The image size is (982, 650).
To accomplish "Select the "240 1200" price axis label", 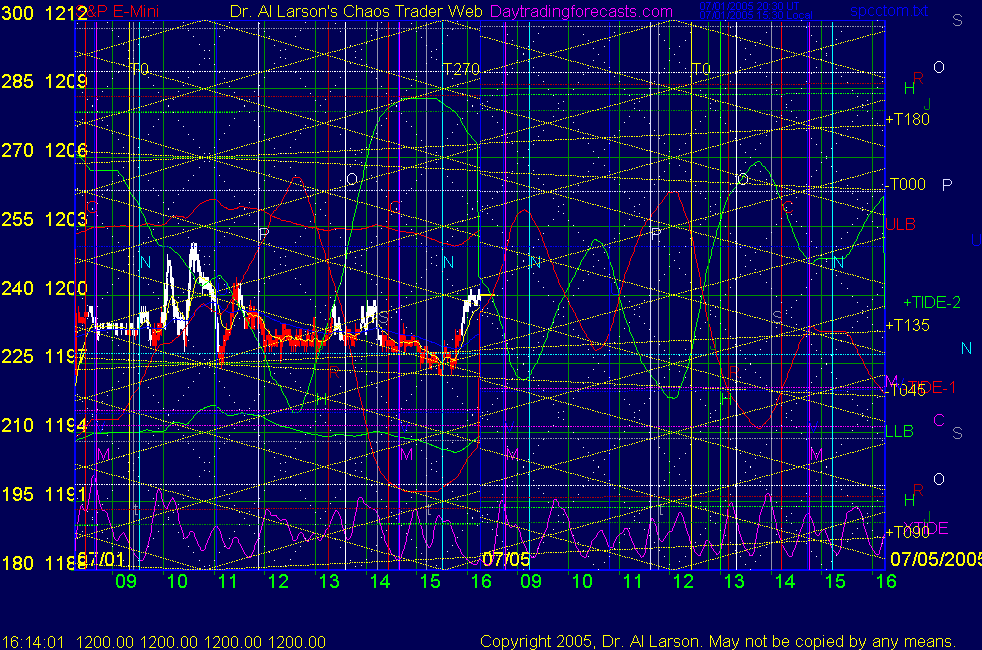I will coord(44,288).
